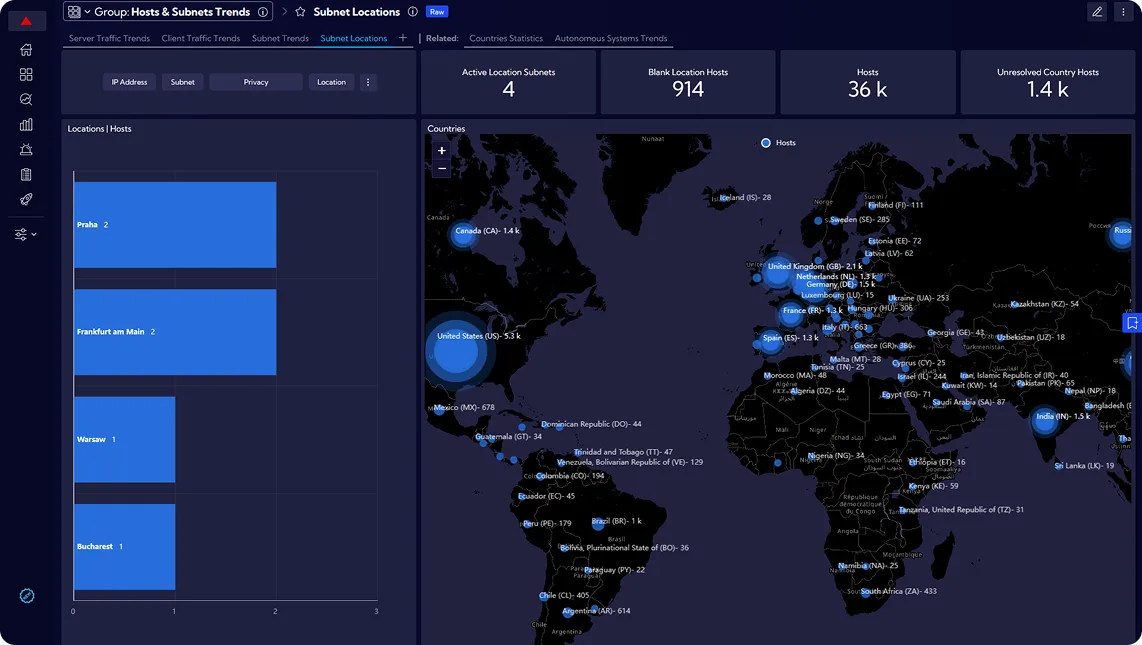Open the Countries Statistics related tab

click(x=506, y=38)
